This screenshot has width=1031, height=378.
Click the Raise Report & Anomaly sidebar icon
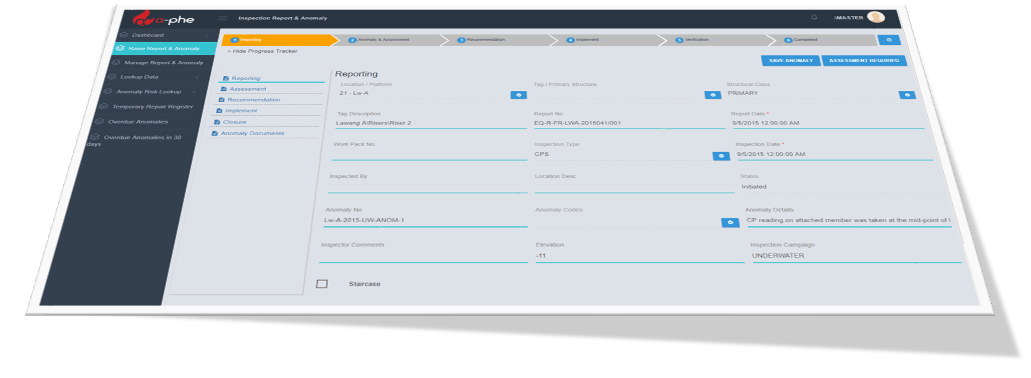(119, 49)
